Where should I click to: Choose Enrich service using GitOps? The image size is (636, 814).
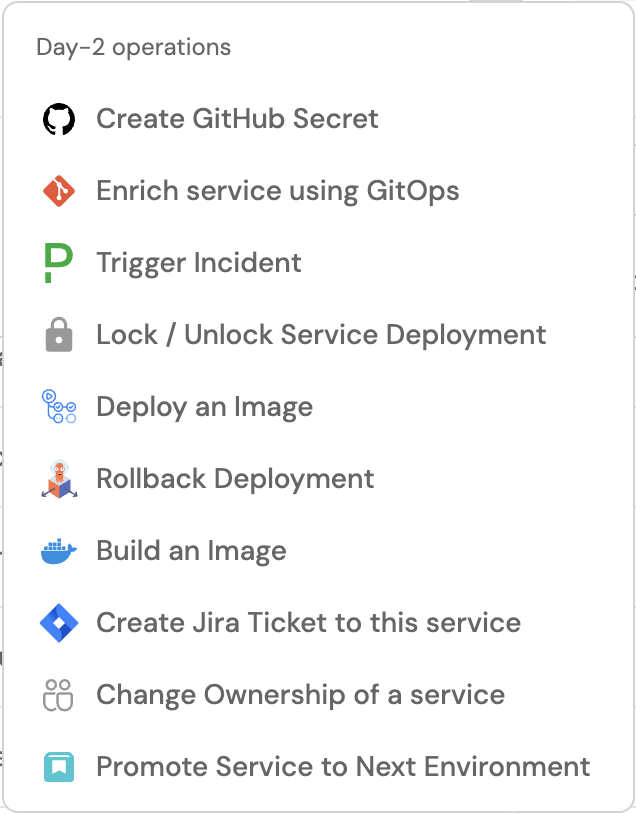coord(277,191)
